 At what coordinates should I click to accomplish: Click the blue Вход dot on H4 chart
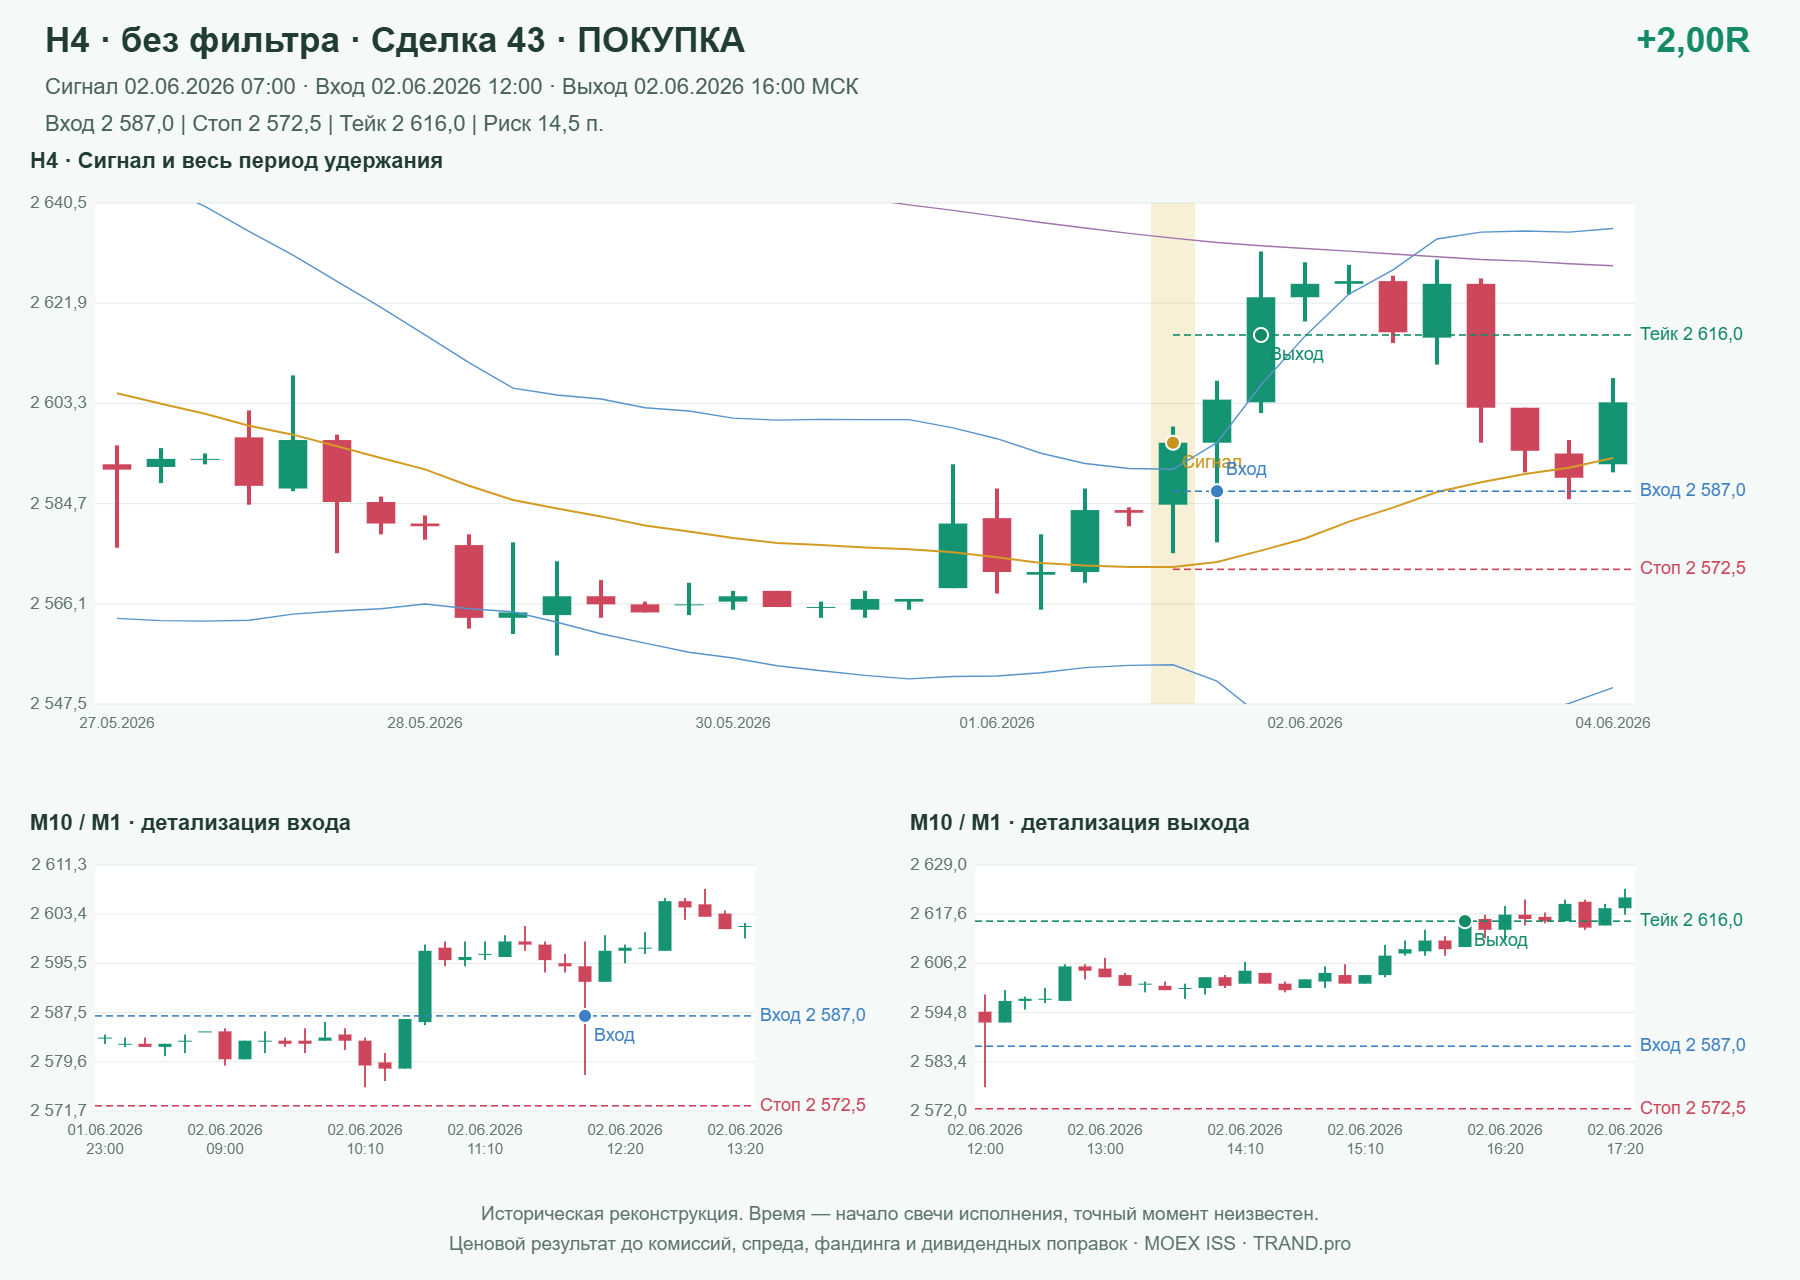(x=1217, y=491)
